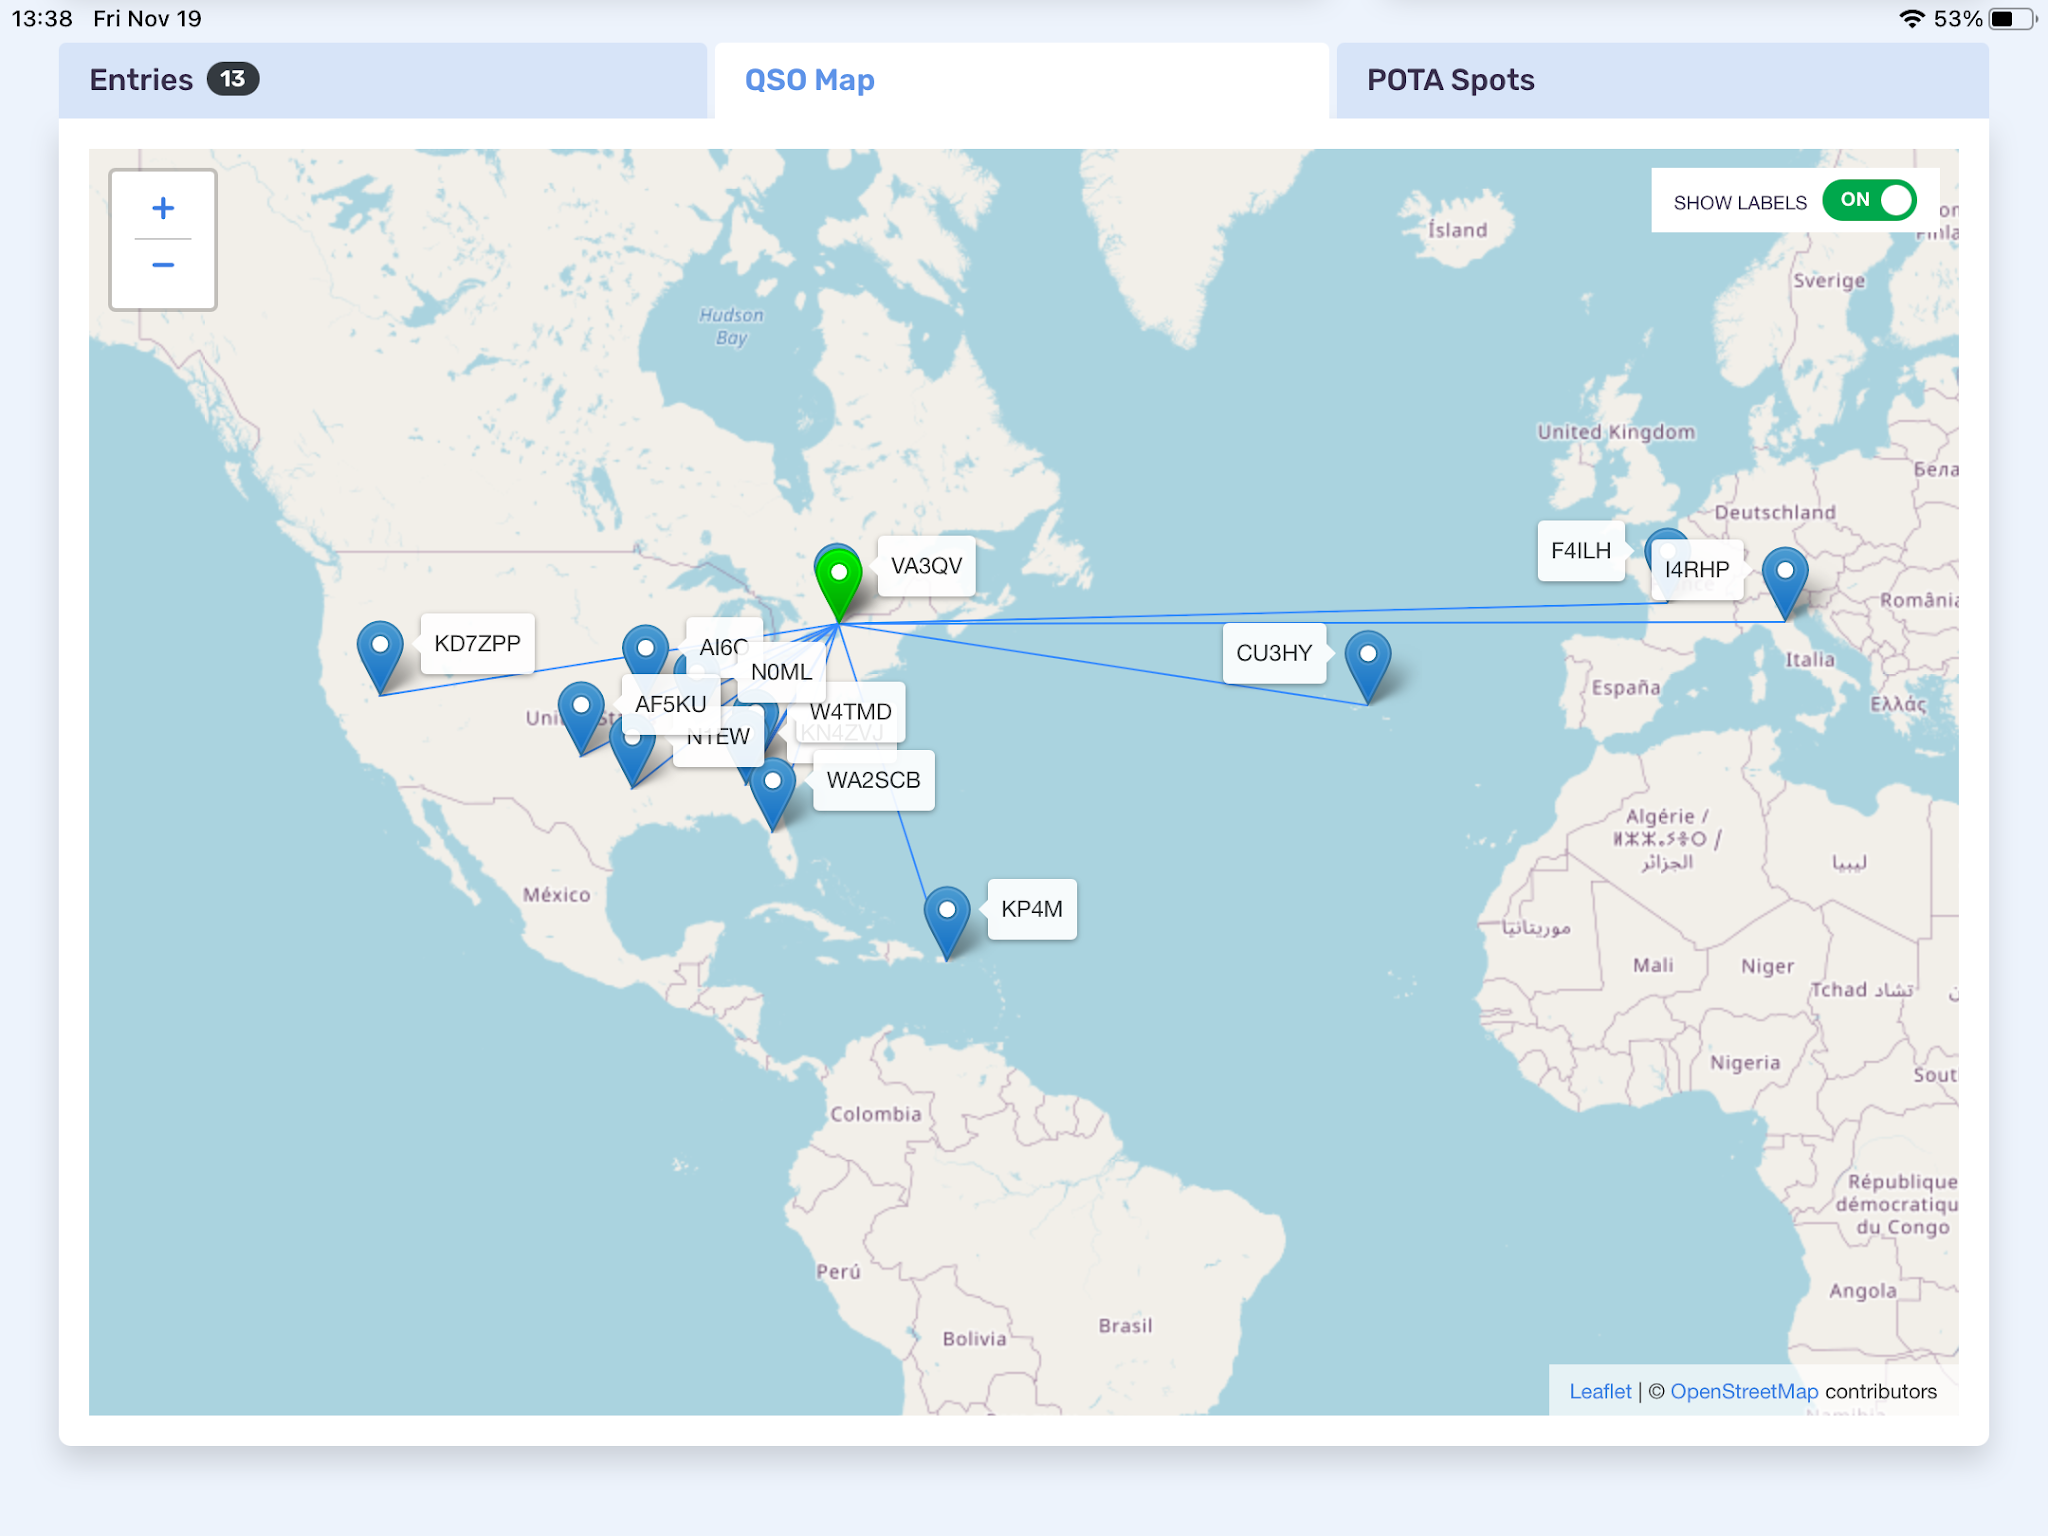Click the Entries count badge 13
Viewport: 2048px width, 1536px height.
click(233, 79)
